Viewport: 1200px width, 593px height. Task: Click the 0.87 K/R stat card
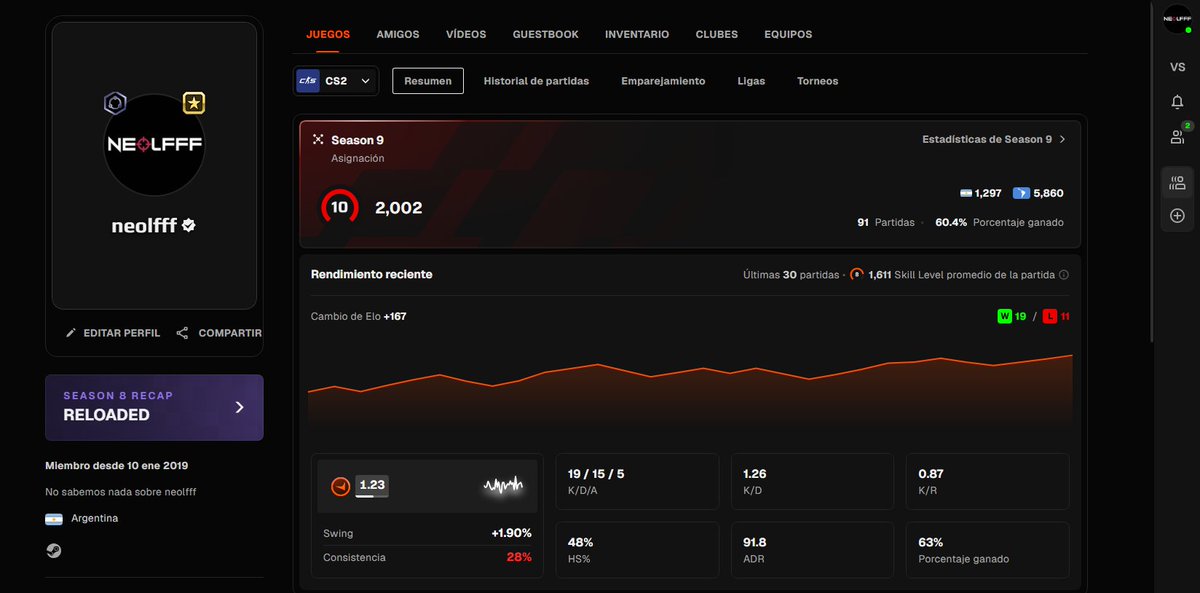point(987,482)
